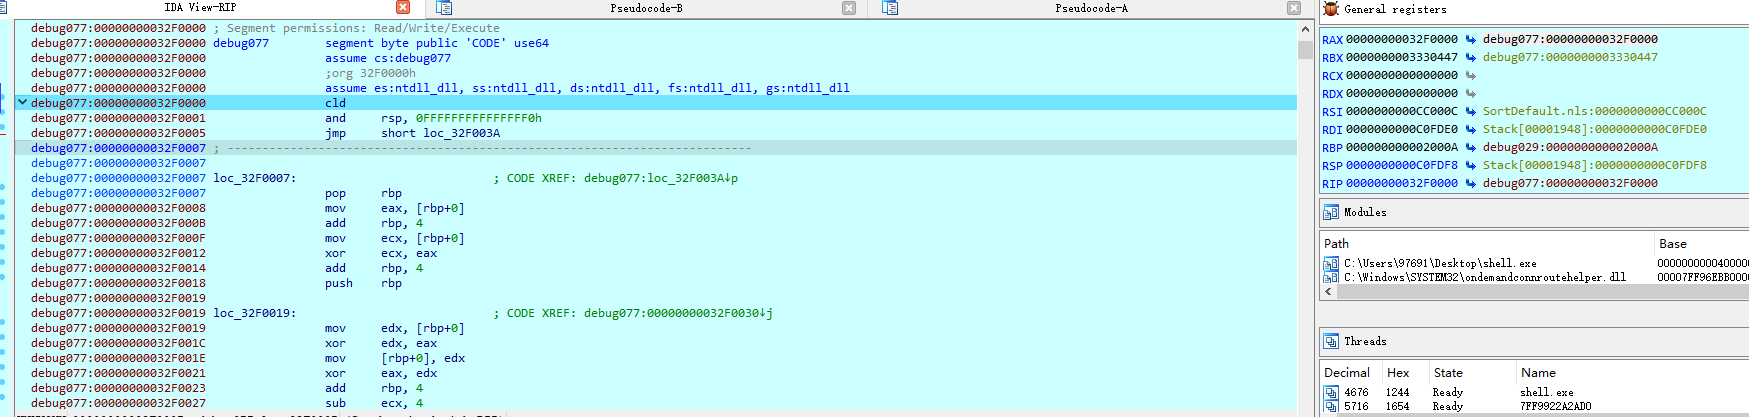Click the Modules panel icon
This screenshot has width=1749, height=417.
[1331, 212]
